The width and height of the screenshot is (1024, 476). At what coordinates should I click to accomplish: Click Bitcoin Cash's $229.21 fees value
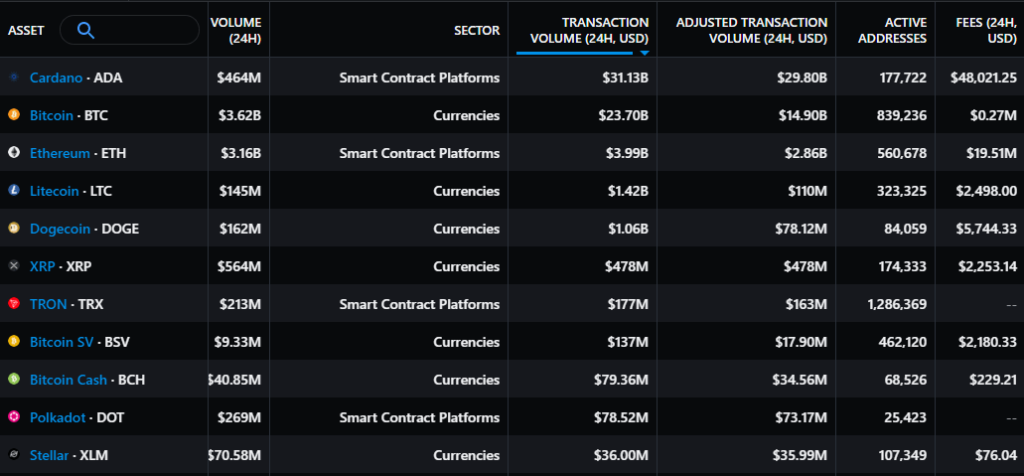pos(994,380)
